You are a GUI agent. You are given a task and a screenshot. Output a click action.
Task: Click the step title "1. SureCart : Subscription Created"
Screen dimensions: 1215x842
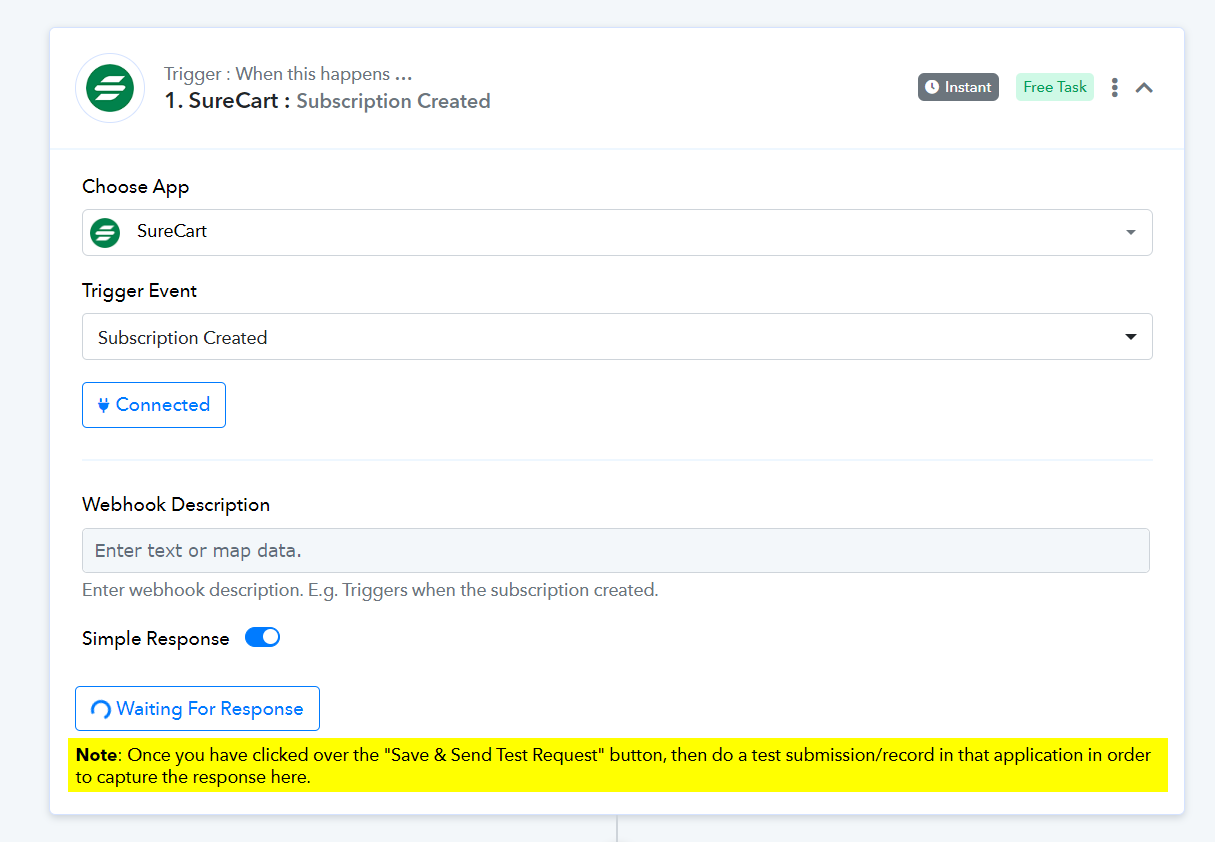327,101
